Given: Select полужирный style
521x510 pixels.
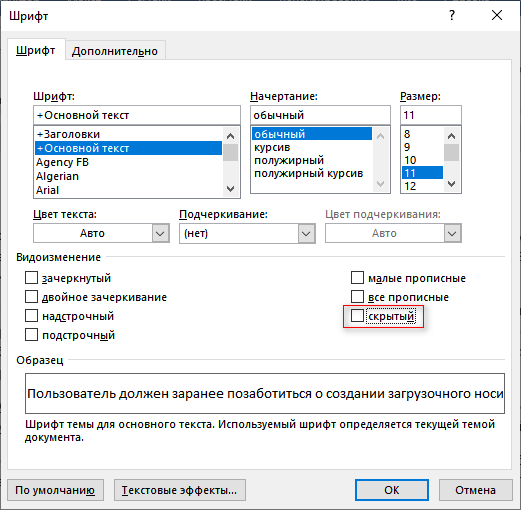Looking at the screenshot, I should click(312, 160).
